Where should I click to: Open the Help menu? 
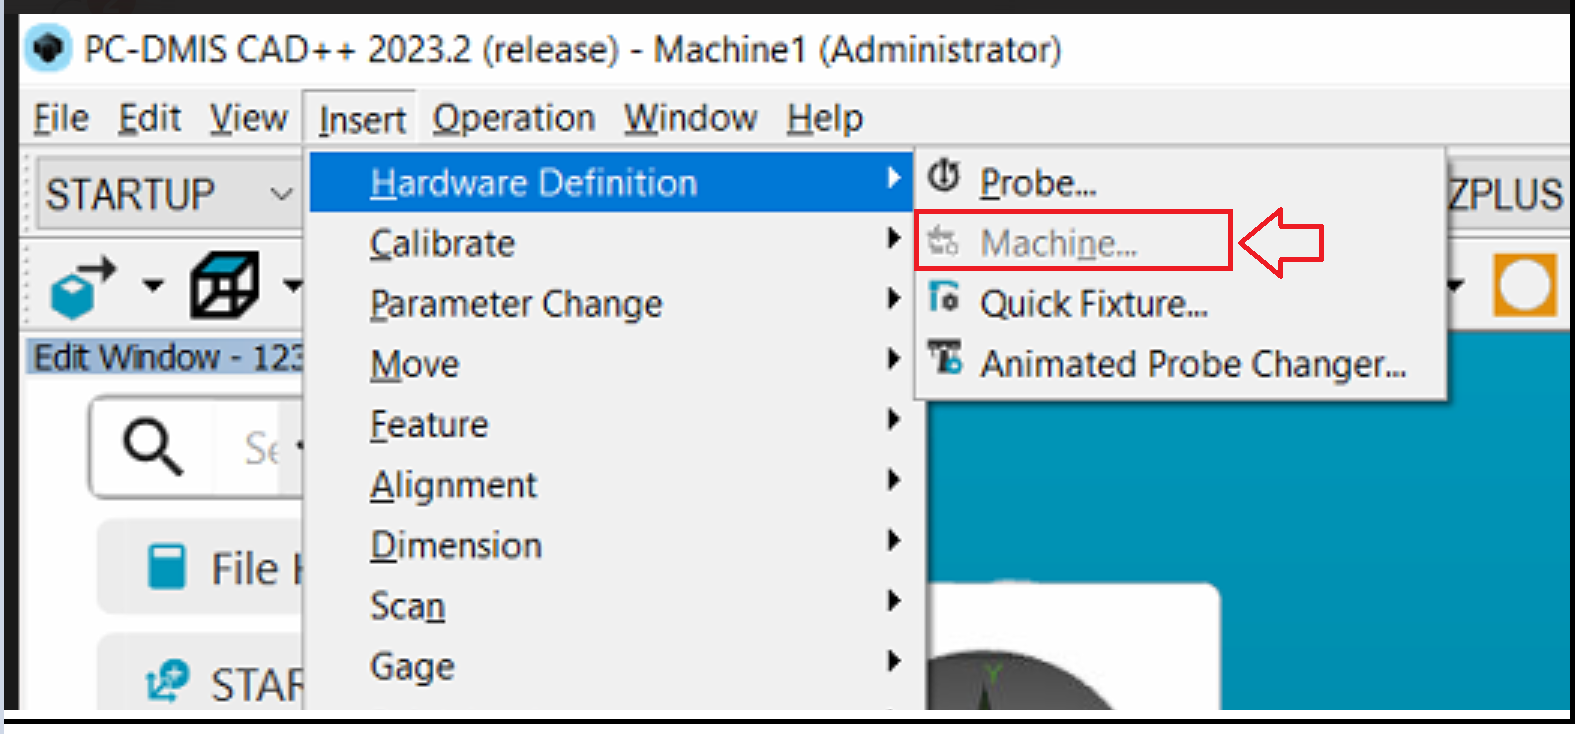(824, 118)
